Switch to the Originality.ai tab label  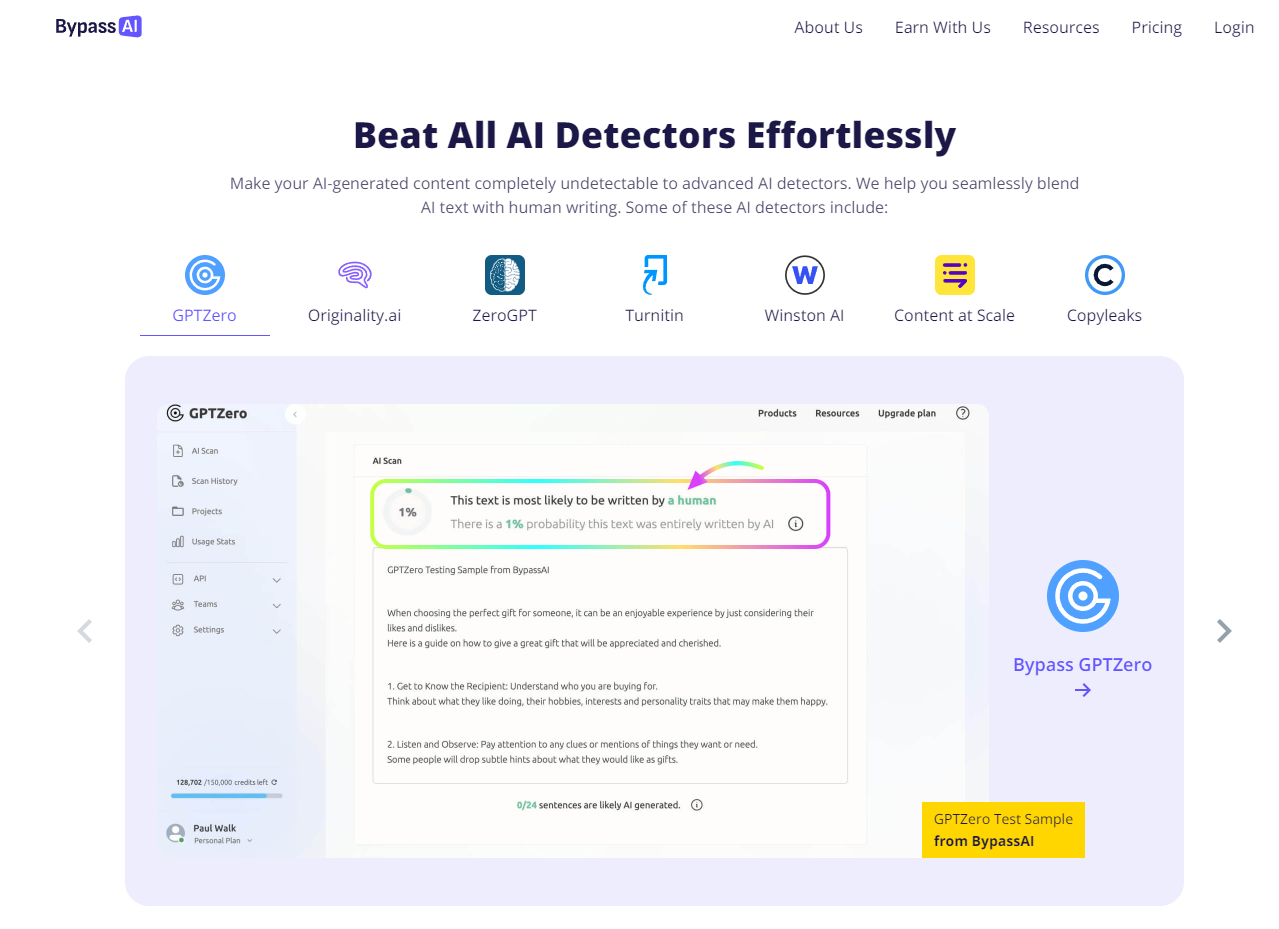coord(355,315)
